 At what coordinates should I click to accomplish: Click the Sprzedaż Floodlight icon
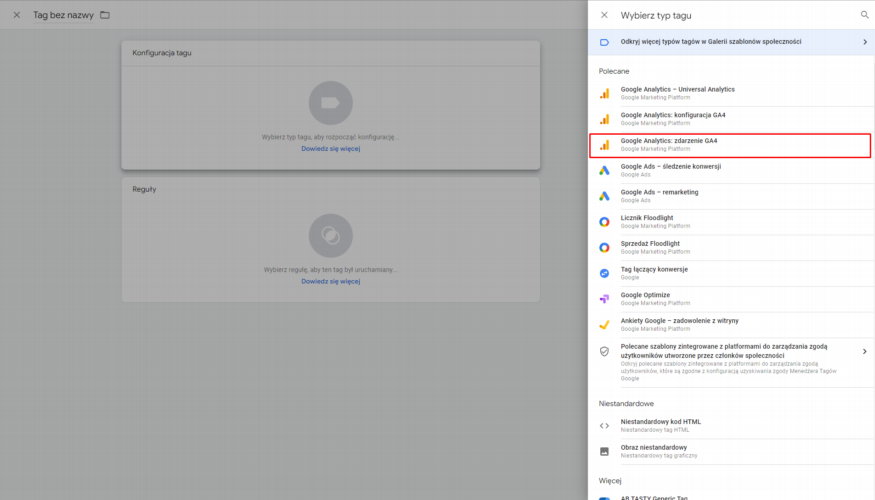pos(604,247)
